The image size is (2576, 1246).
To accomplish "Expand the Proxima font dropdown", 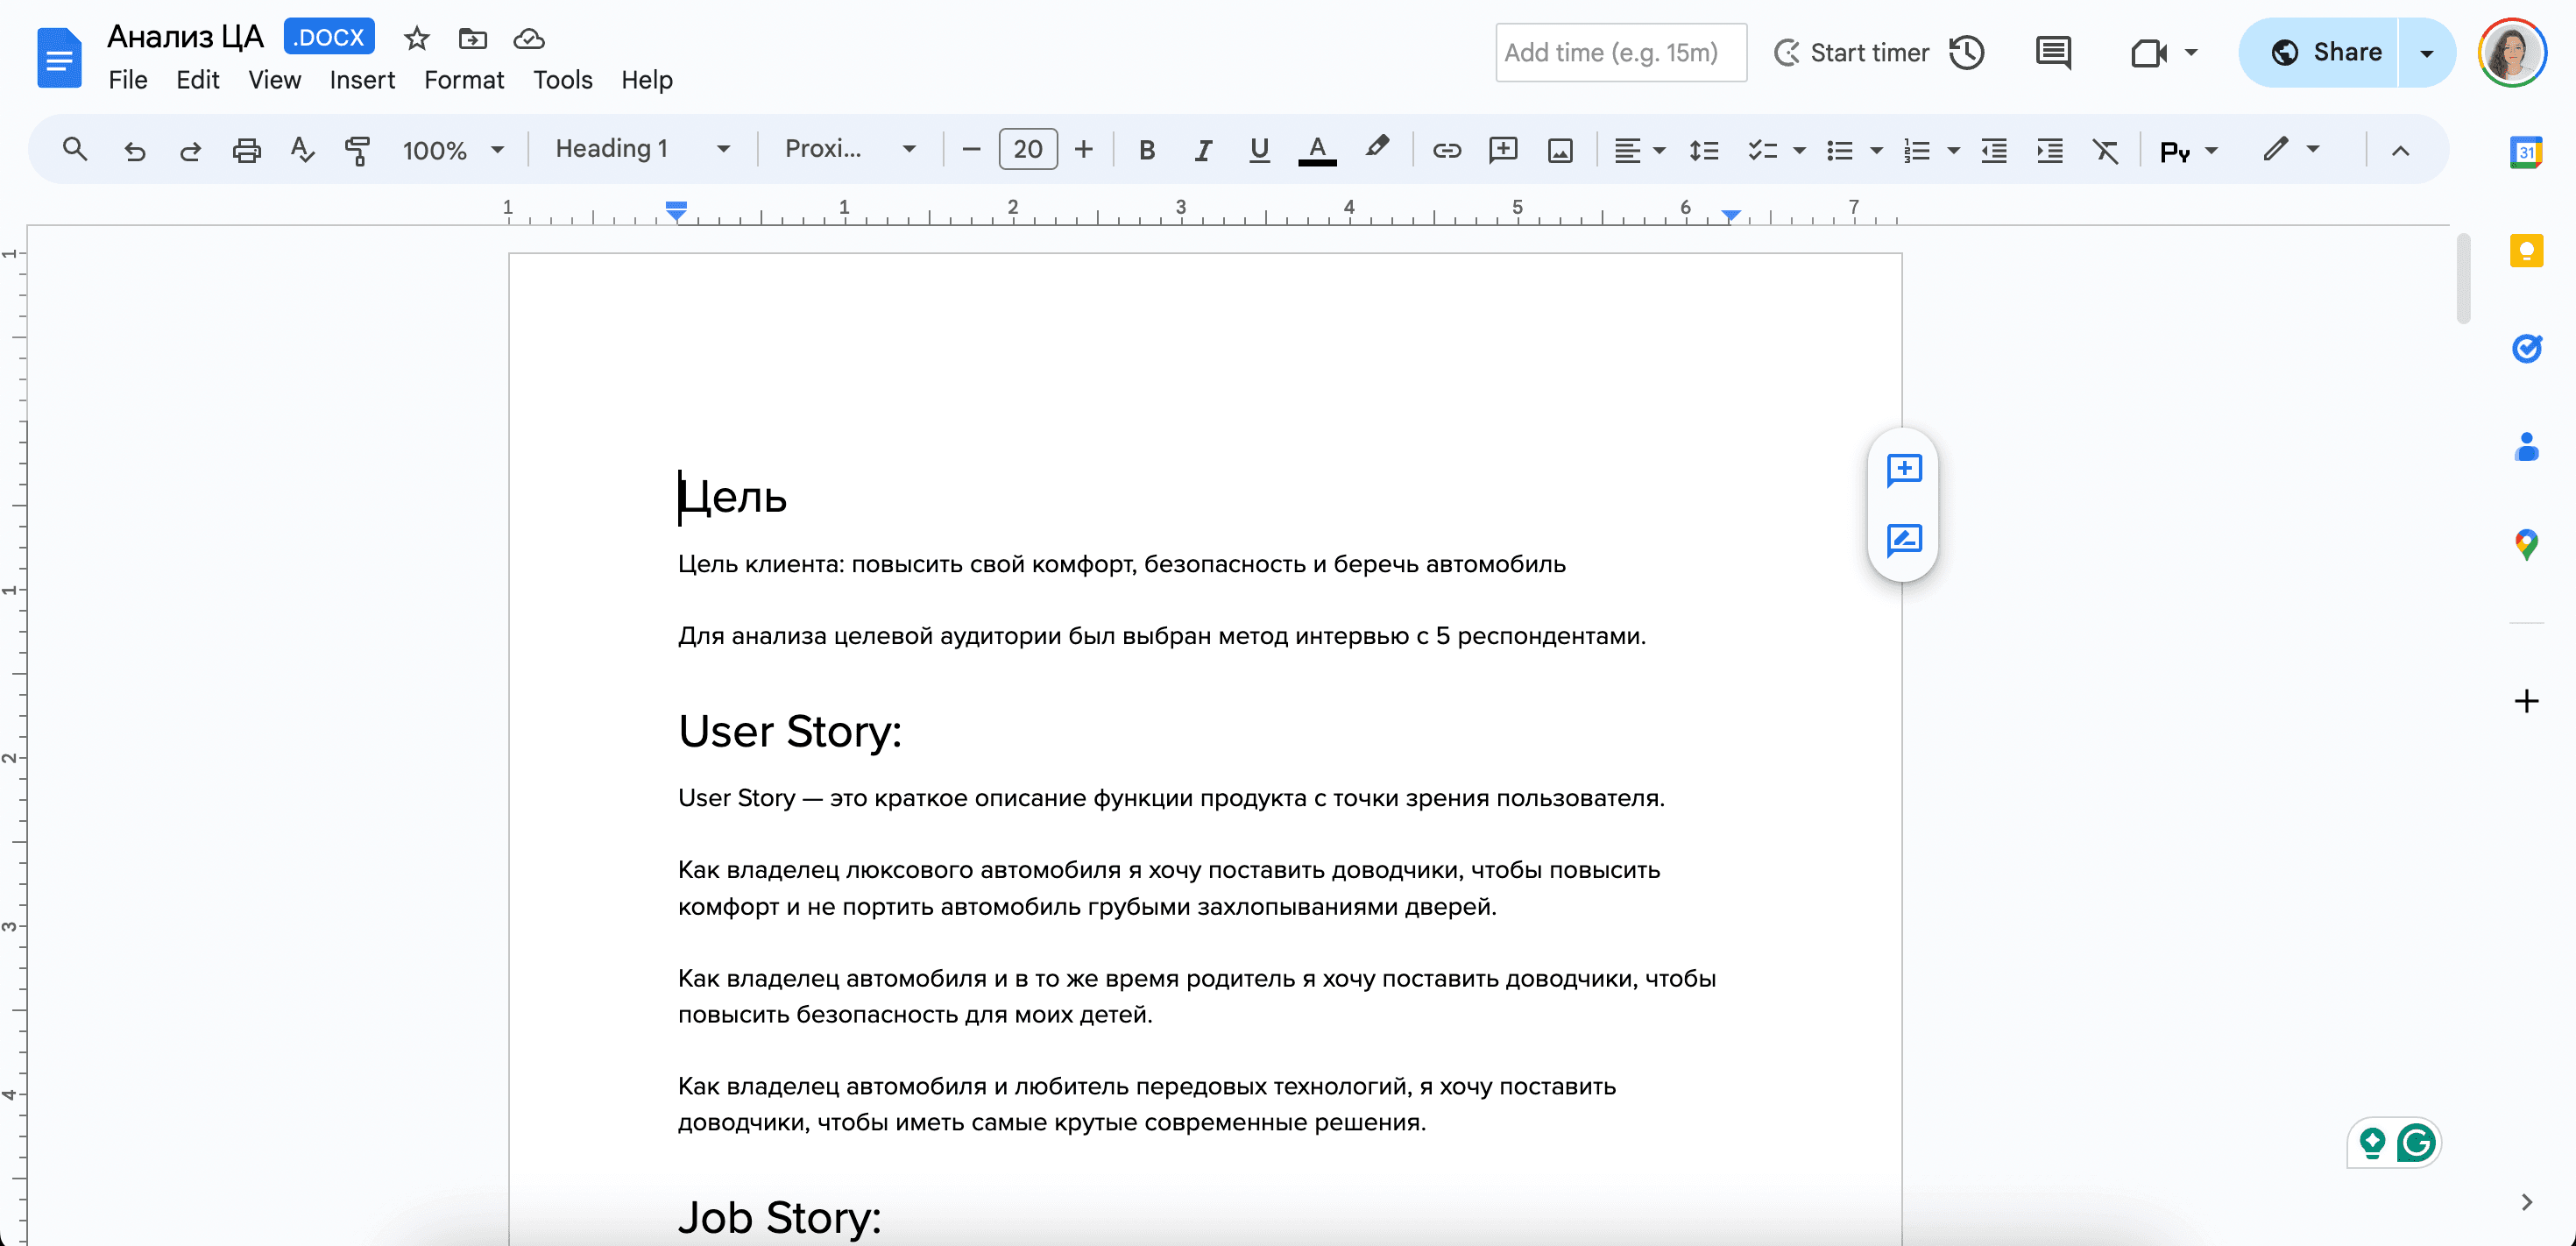I will pos(850,149).
